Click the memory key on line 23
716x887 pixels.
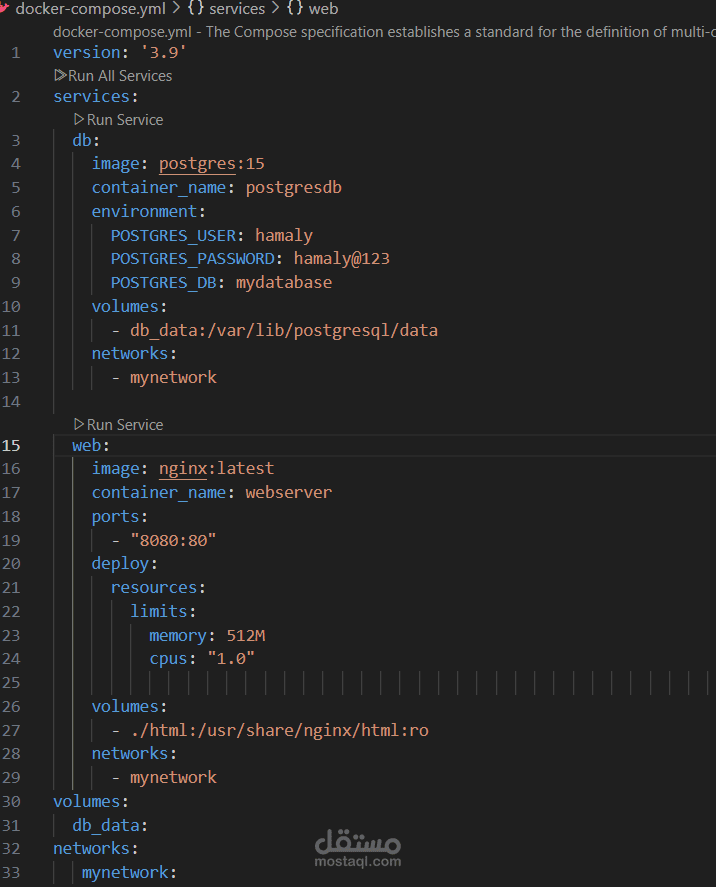pos(178,635)
